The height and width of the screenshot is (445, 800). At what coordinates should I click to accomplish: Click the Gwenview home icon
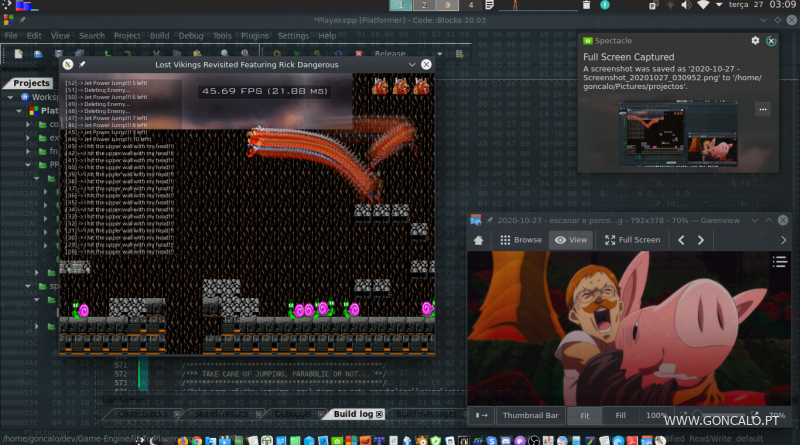[478, 240]
